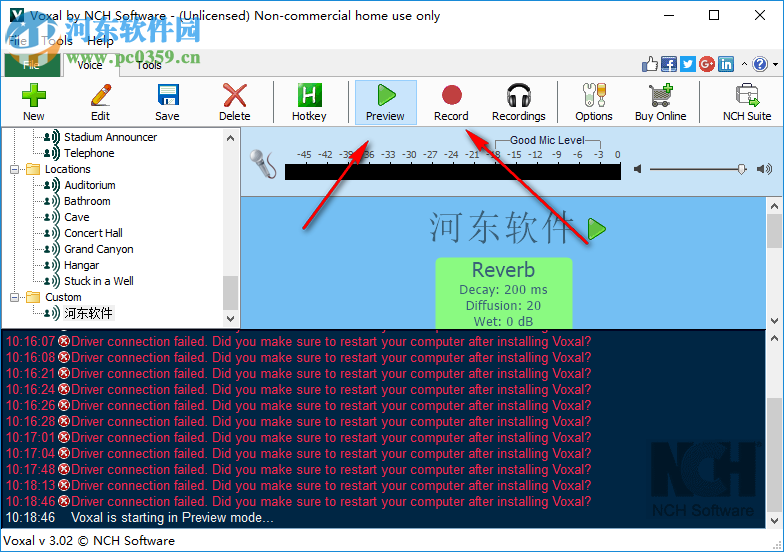This screenshot has width=784, height=552.
Task: Collapse the Custom folder
Action: 14,297
